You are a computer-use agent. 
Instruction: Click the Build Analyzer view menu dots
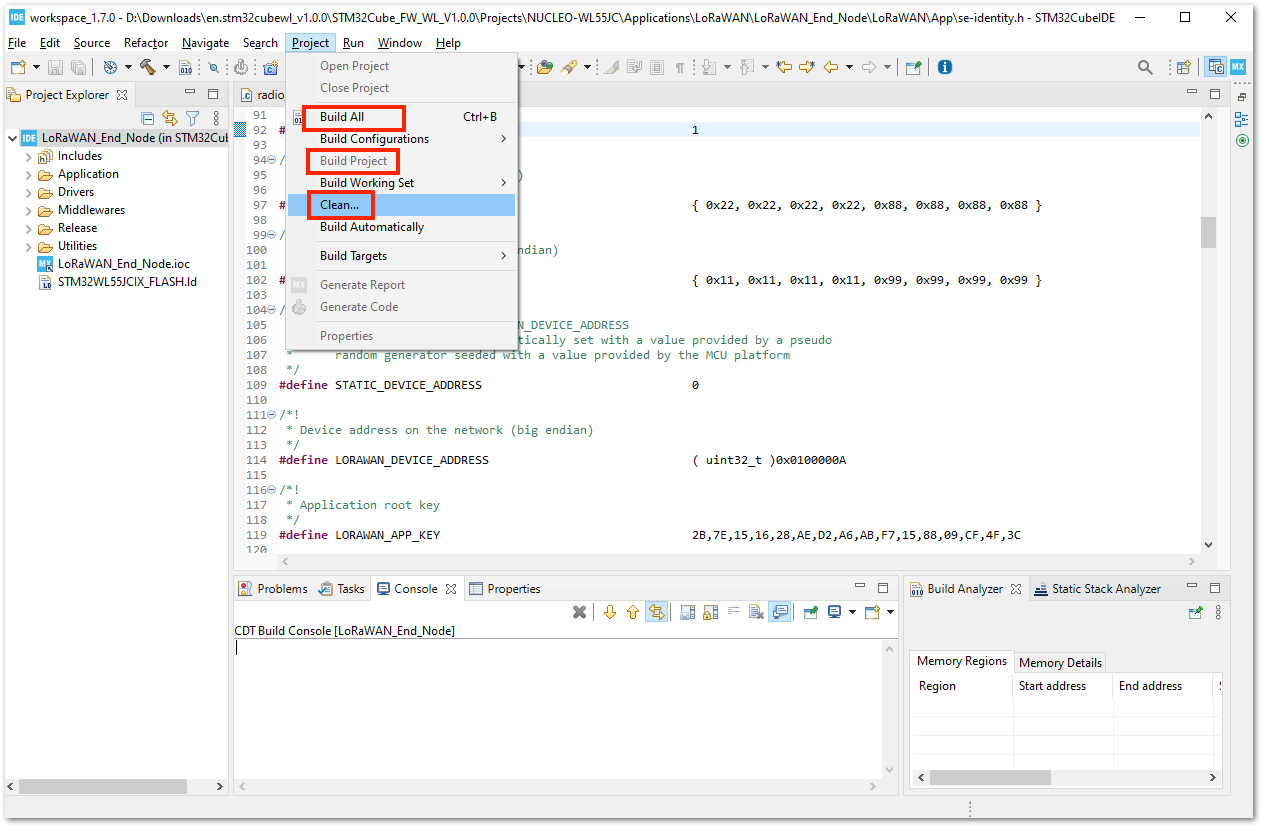1218,612
